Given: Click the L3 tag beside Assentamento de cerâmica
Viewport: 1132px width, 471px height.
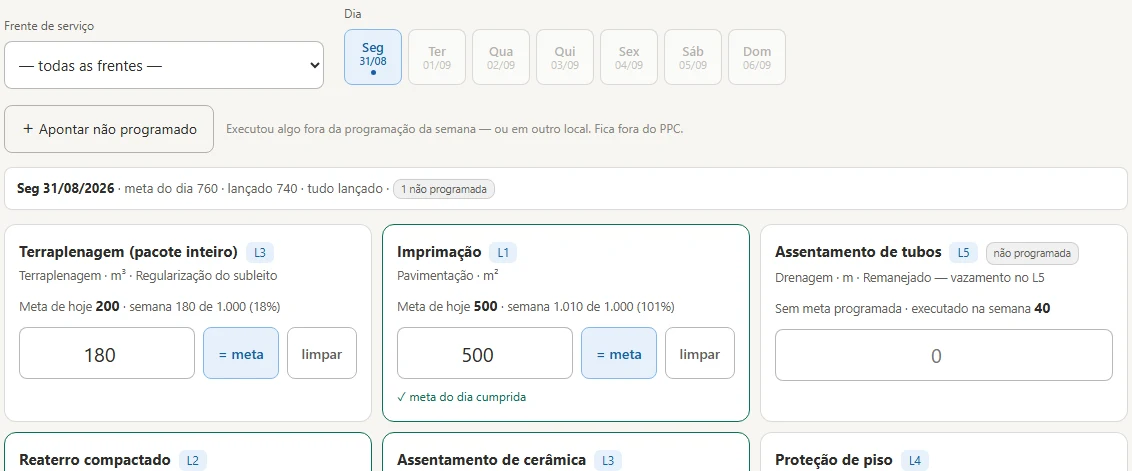Looking at the screenshot, I should pos(608,460).
